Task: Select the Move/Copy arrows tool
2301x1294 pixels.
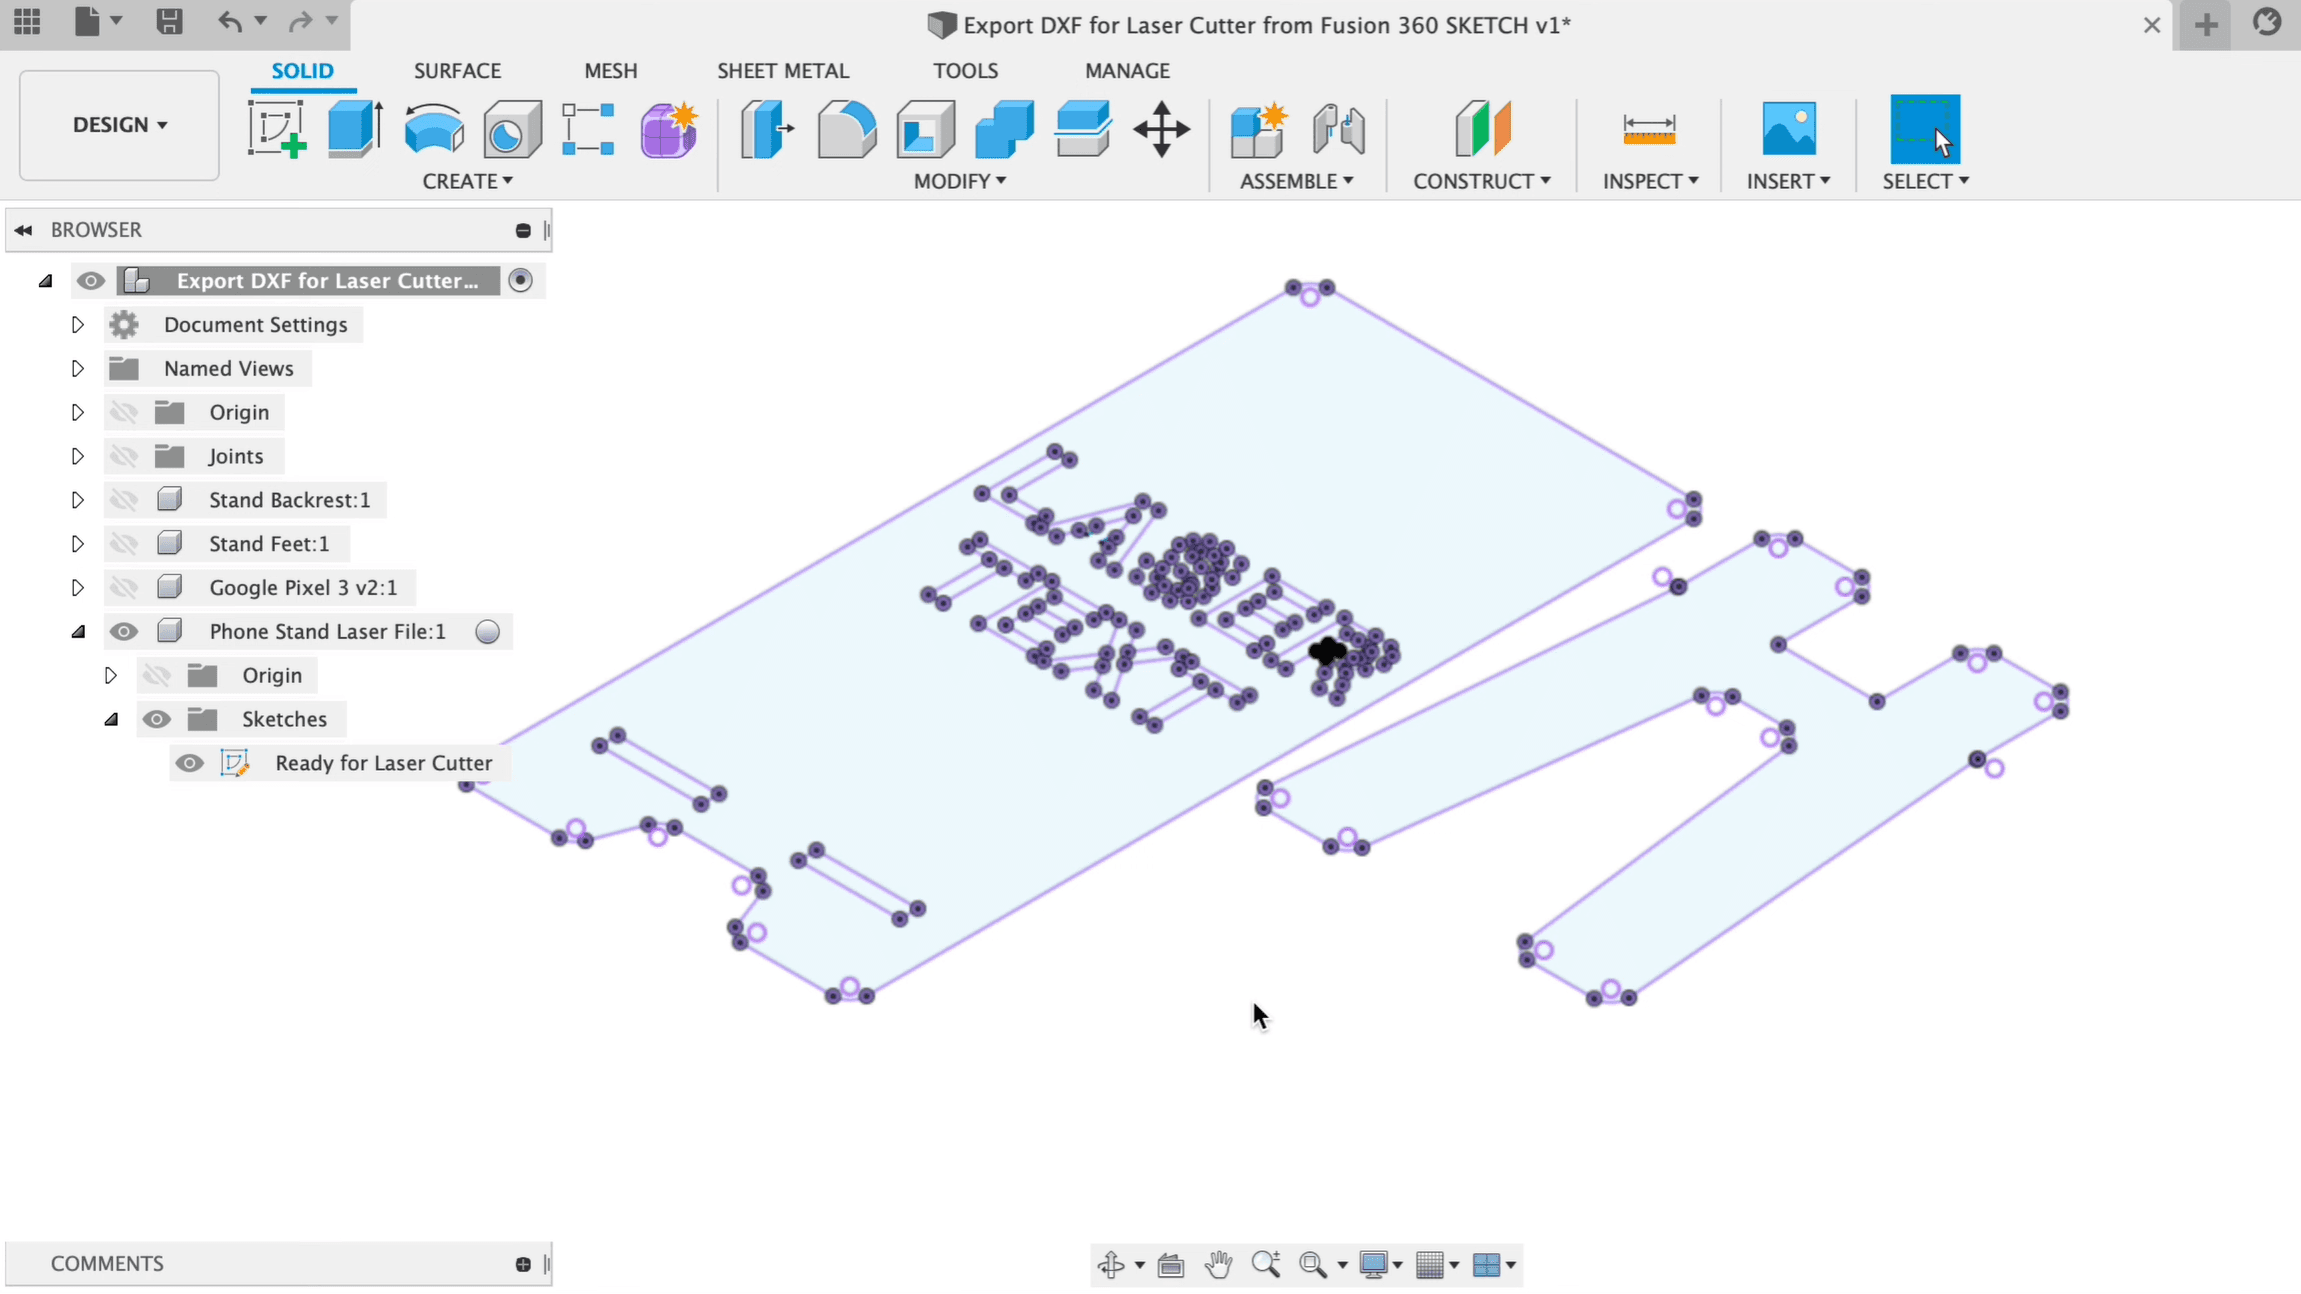Action: [1161, 129]
